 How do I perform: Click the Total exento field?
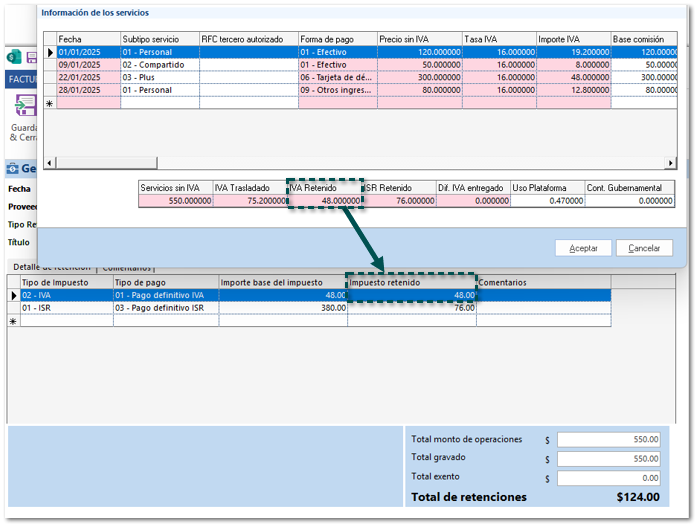609,478
